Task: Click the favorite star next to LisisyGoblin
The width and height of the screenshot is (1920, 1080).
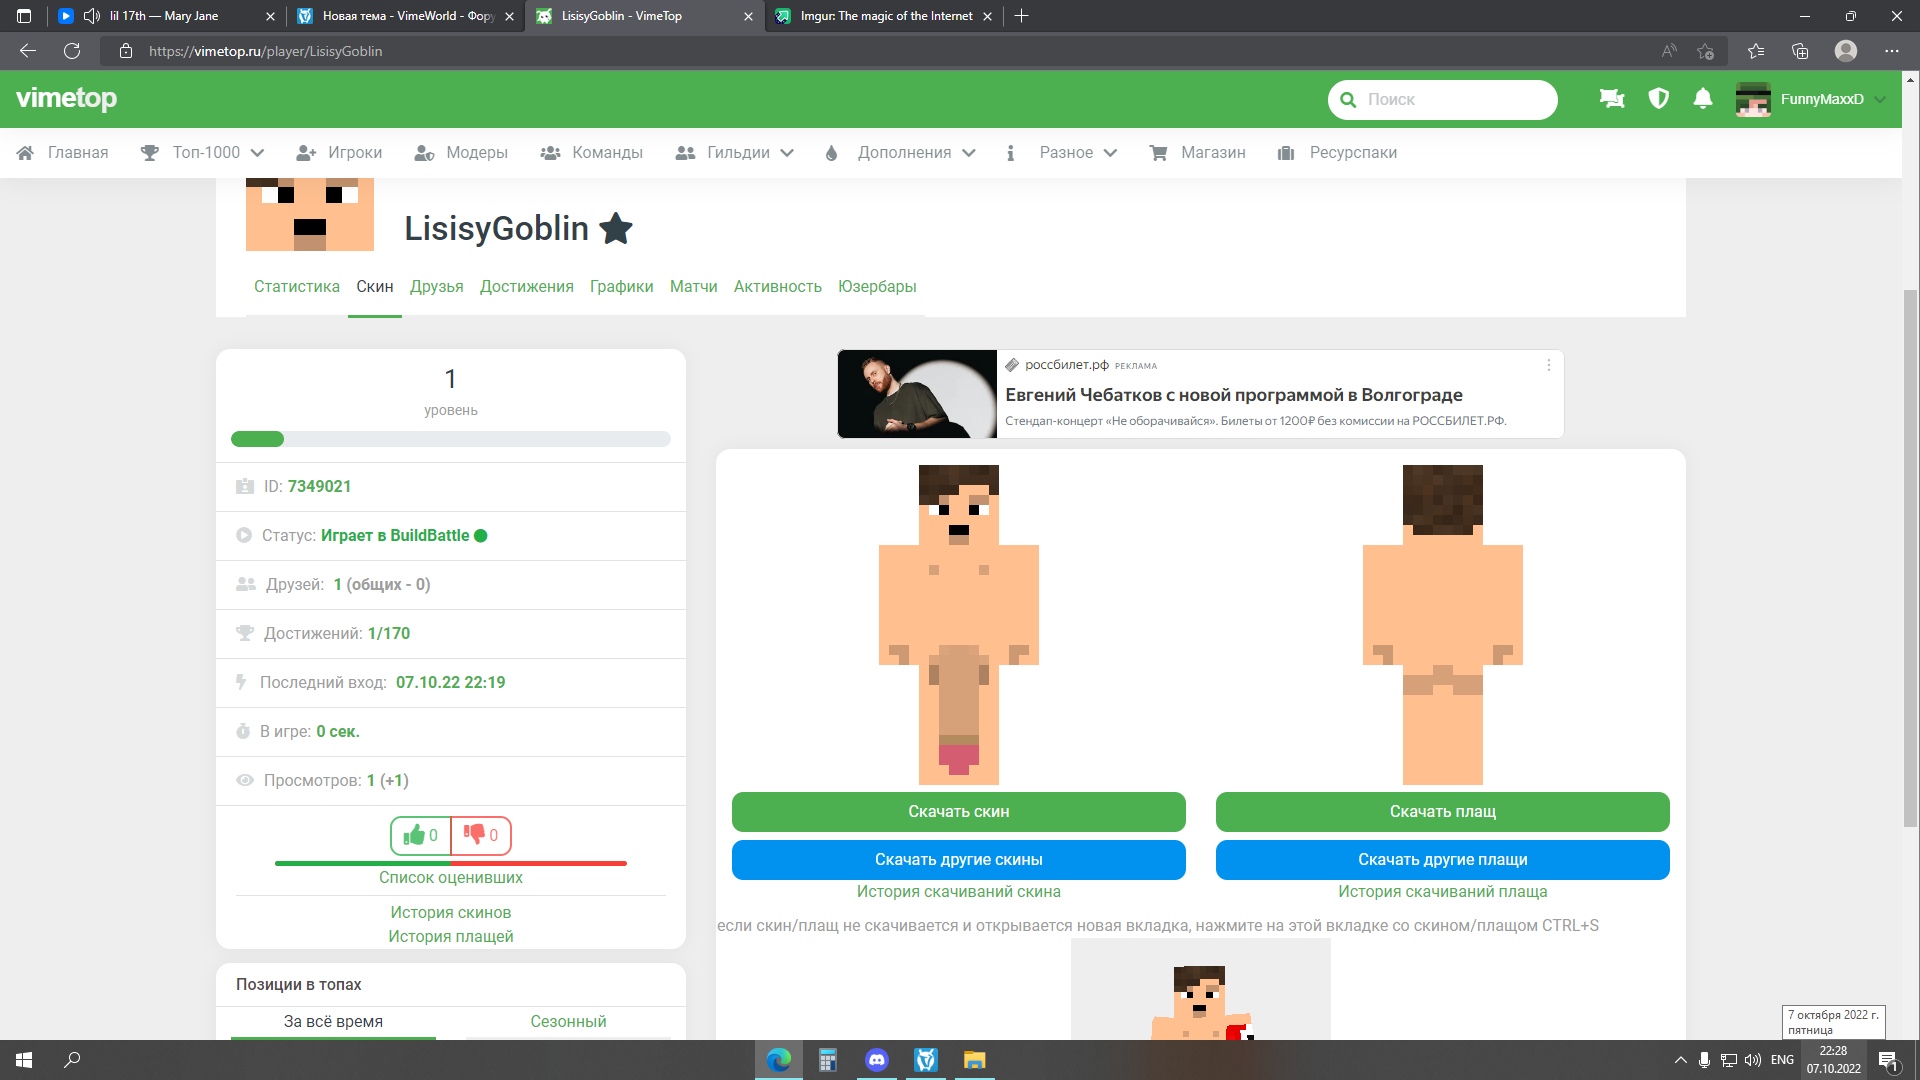Action: coord(616,229)
